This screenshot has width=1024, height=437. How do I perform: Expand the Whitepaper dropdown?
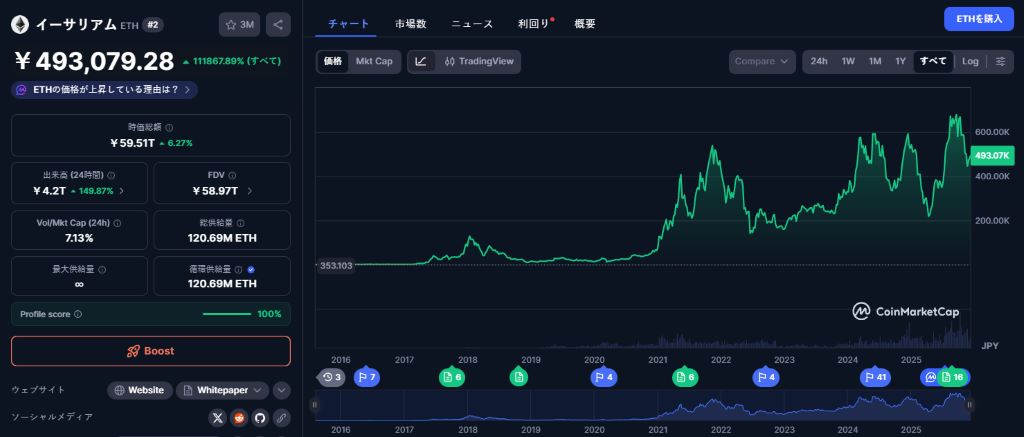(x=222, y=390)
